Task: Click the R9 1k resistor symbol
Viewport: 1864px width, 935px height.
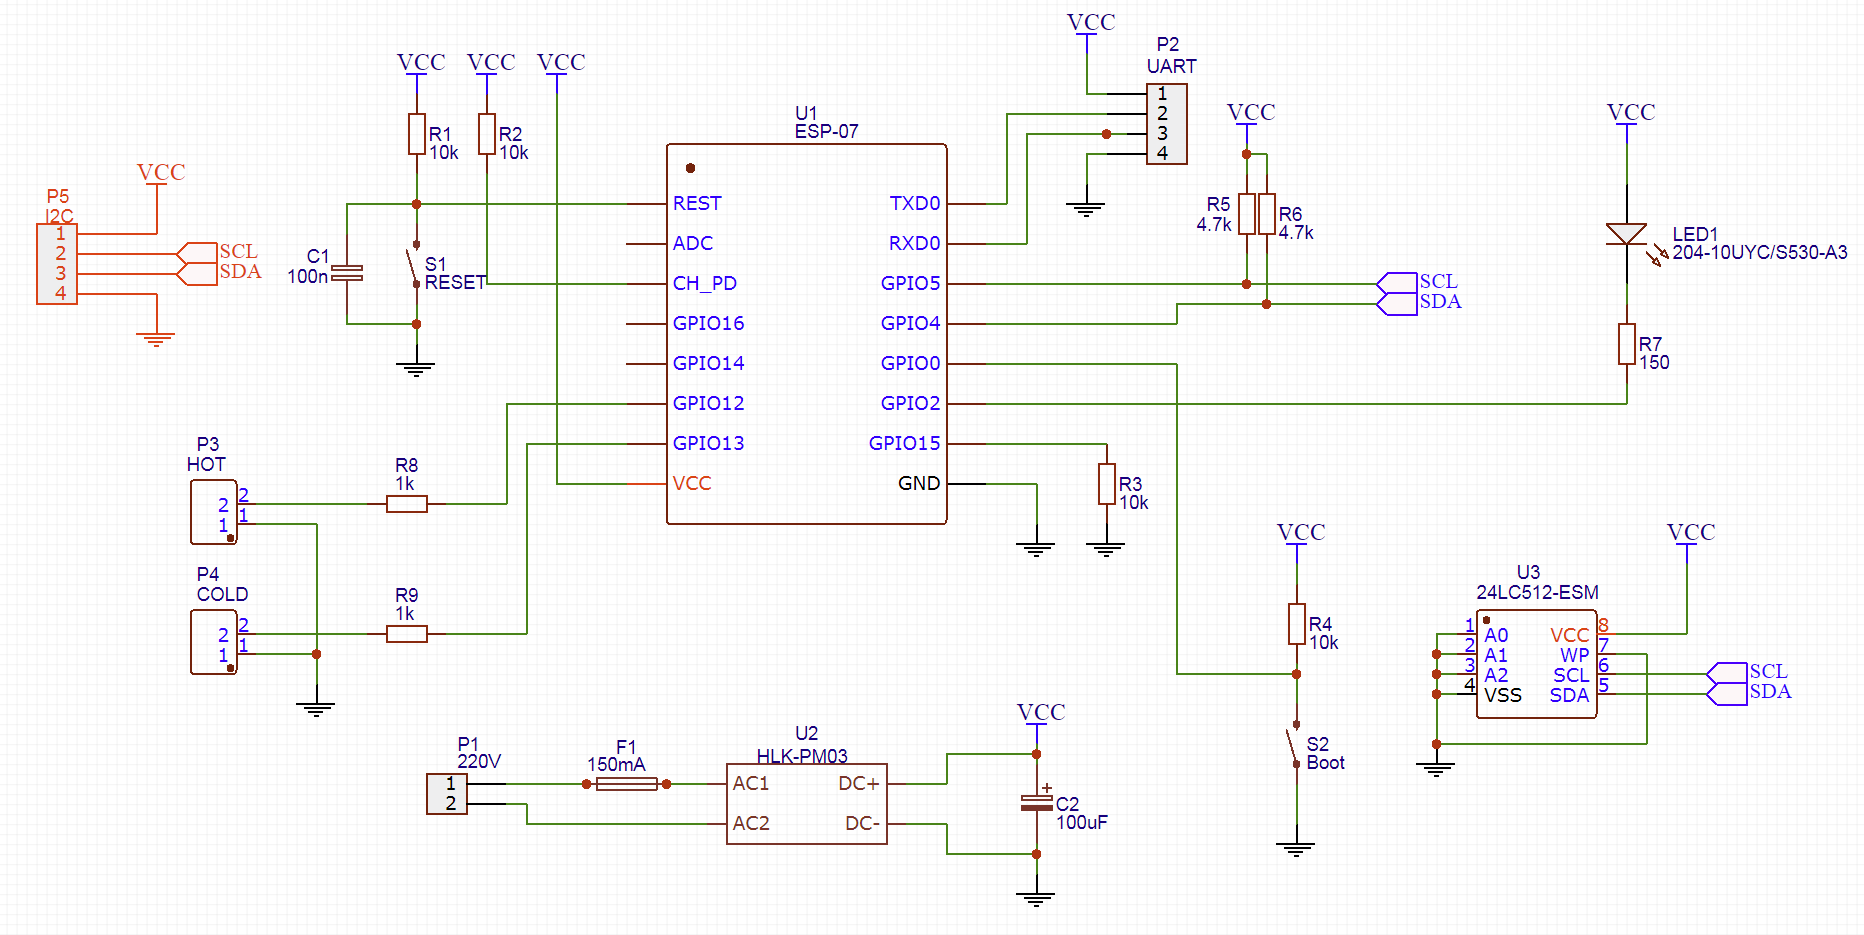Action: tap(407, 634)
